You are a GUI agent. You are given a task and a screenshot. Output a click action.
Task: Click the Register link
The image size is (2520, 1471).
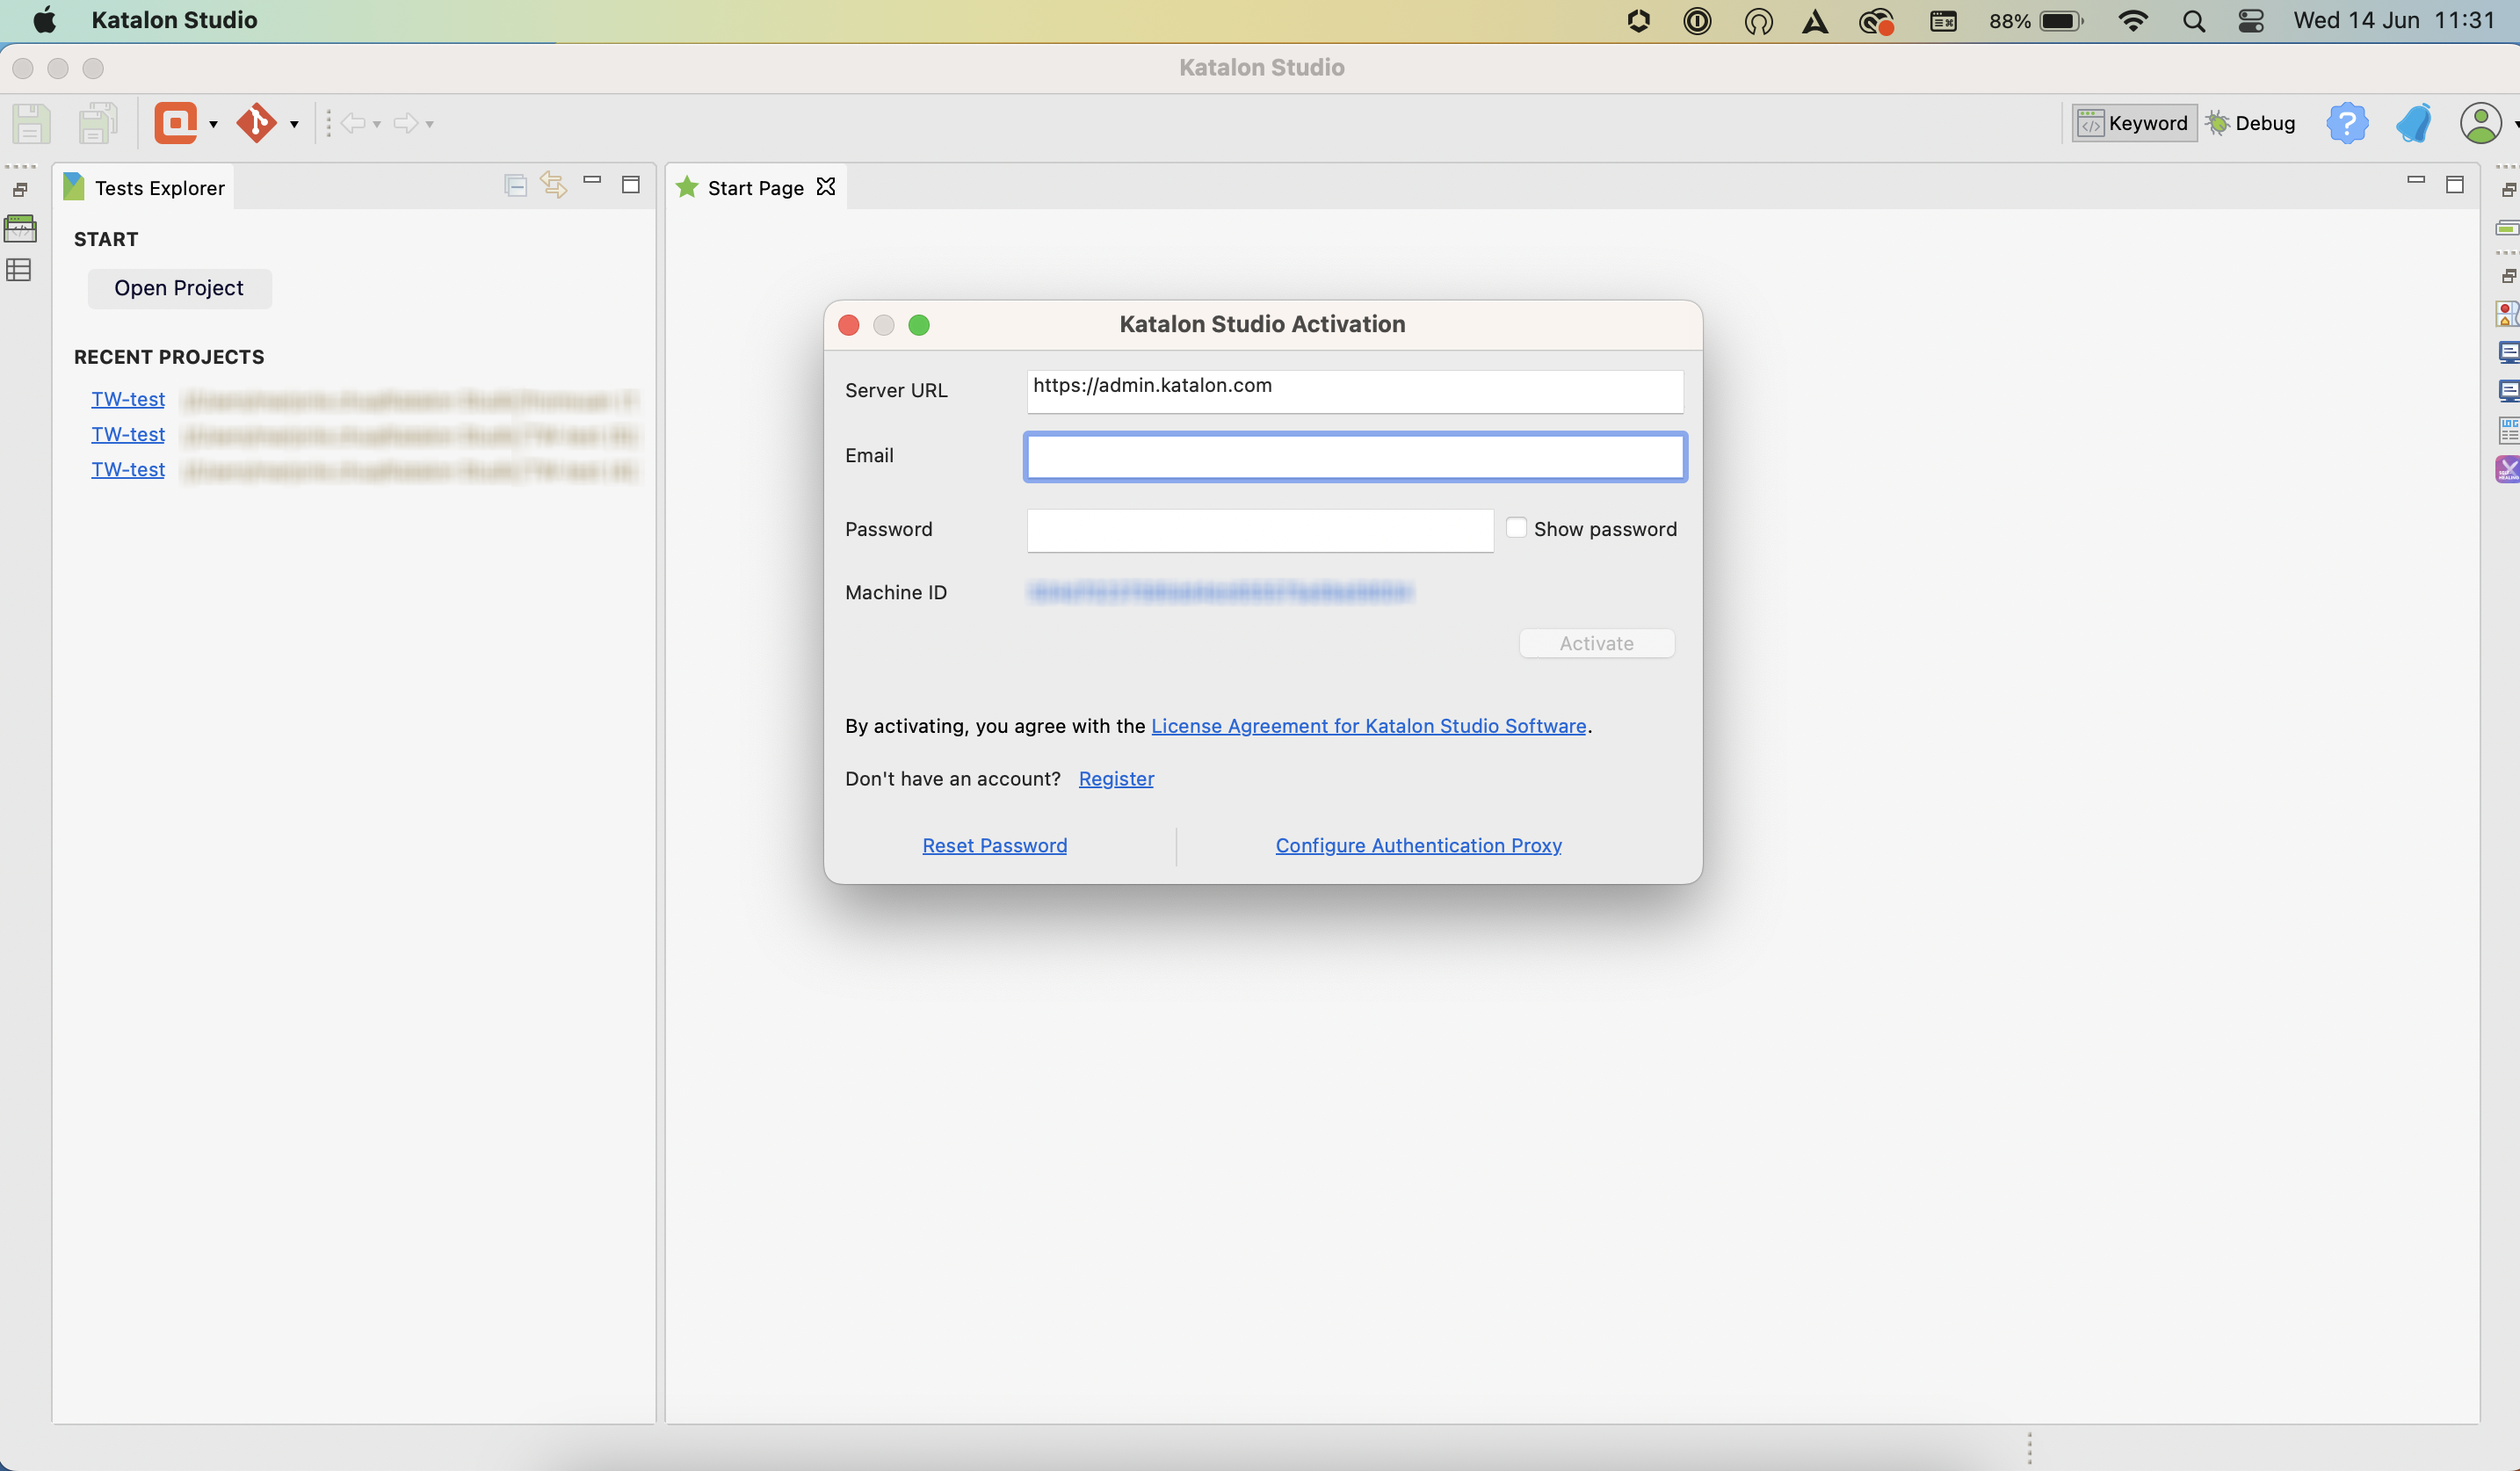[x=1116, y=779]
